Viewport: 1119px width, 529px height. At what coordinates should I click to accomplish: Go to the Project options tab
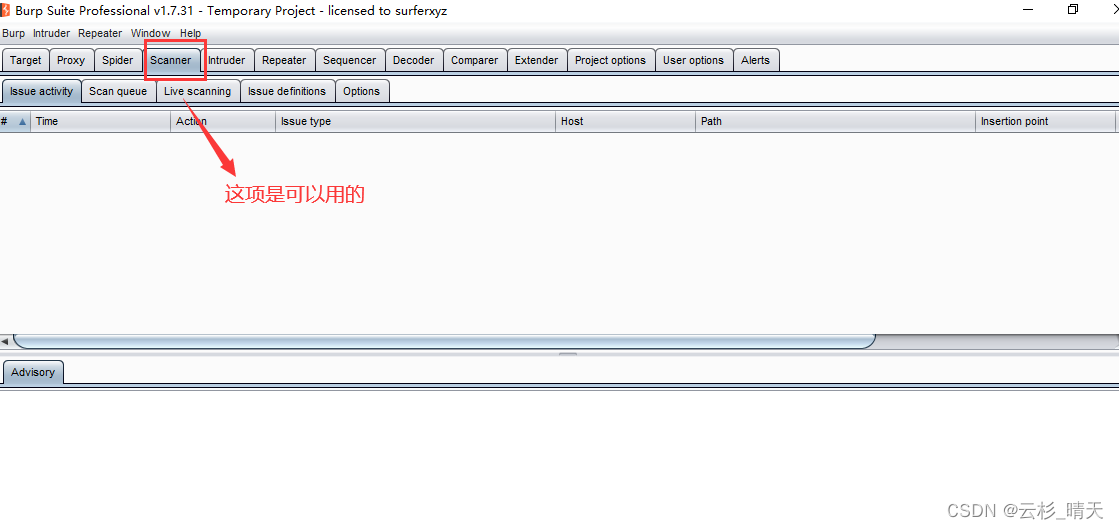click(x=610, y=60)
